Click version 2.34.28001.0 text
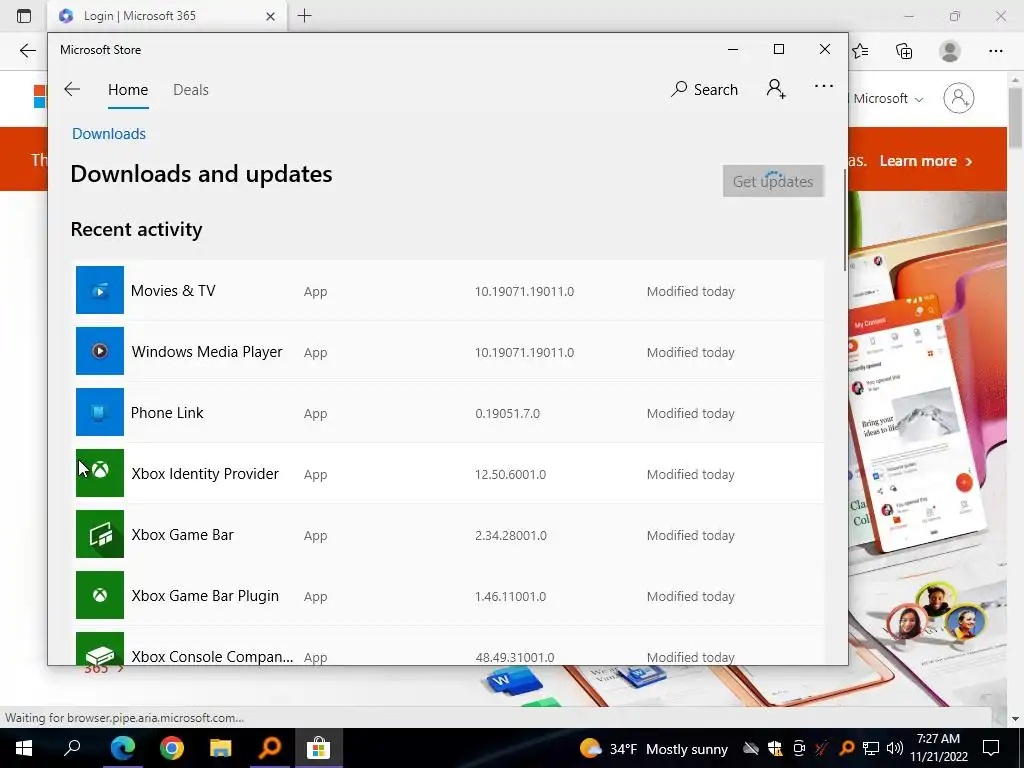The image size is (1024, 768). click(x=513, y=536)
